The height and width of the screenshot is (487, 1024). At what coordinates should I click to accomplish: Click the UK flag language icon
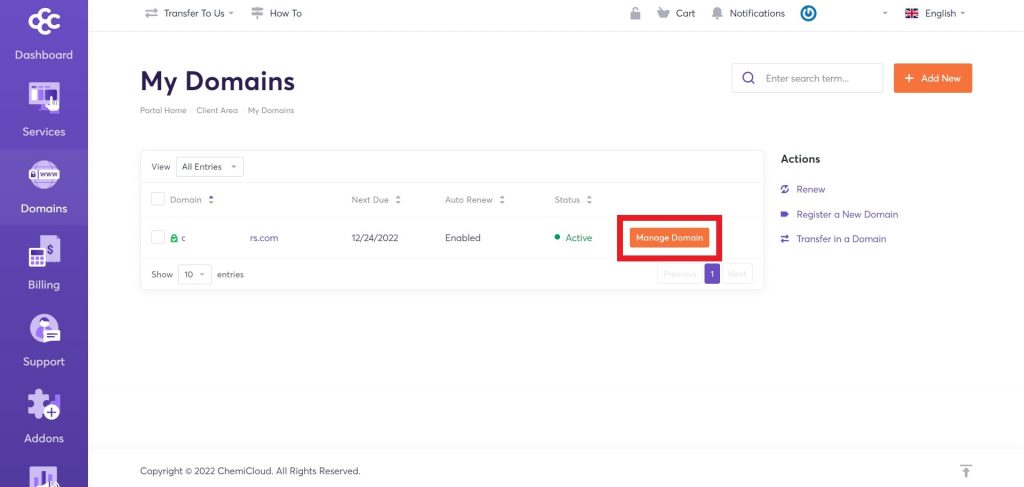pyautogui.click(x=912, y=13)
